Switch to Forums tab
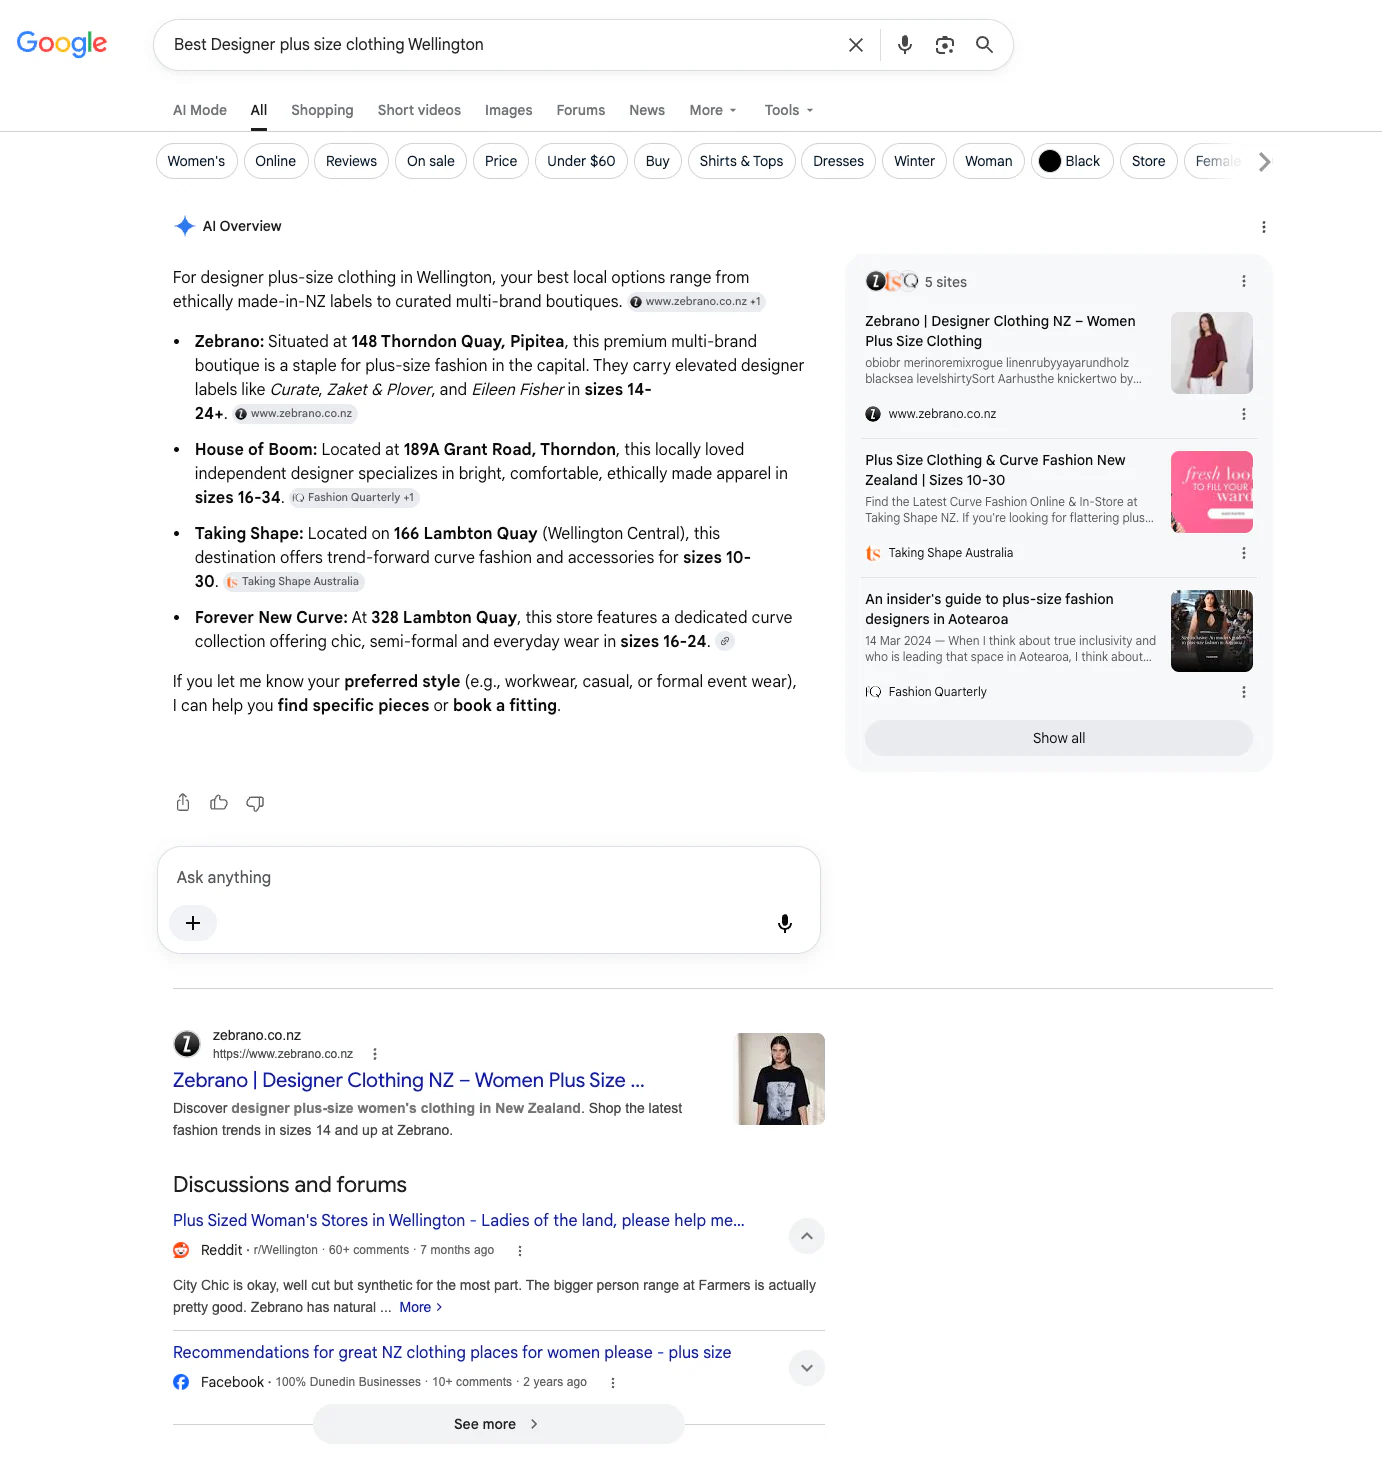 pyautogui.click(x=581, y=110)
